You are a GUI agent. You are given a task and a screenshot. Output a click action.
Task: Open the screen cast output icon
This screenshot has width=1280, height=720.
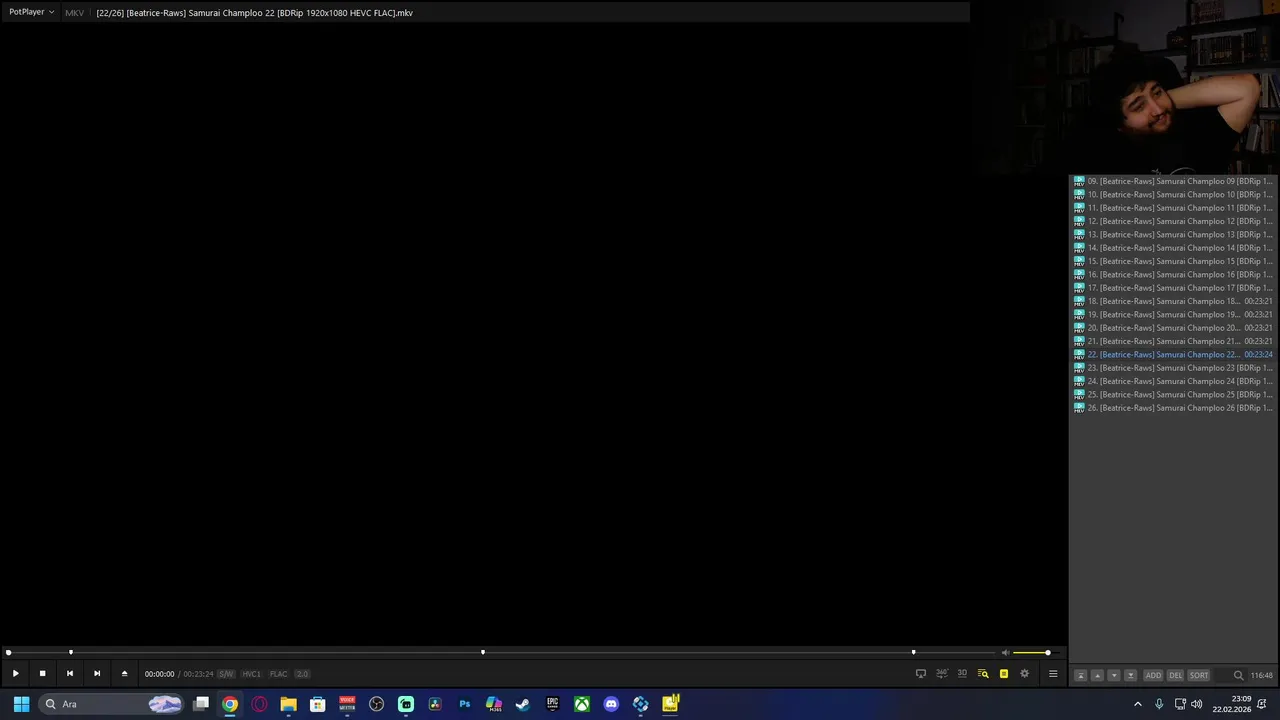(921, 674)
